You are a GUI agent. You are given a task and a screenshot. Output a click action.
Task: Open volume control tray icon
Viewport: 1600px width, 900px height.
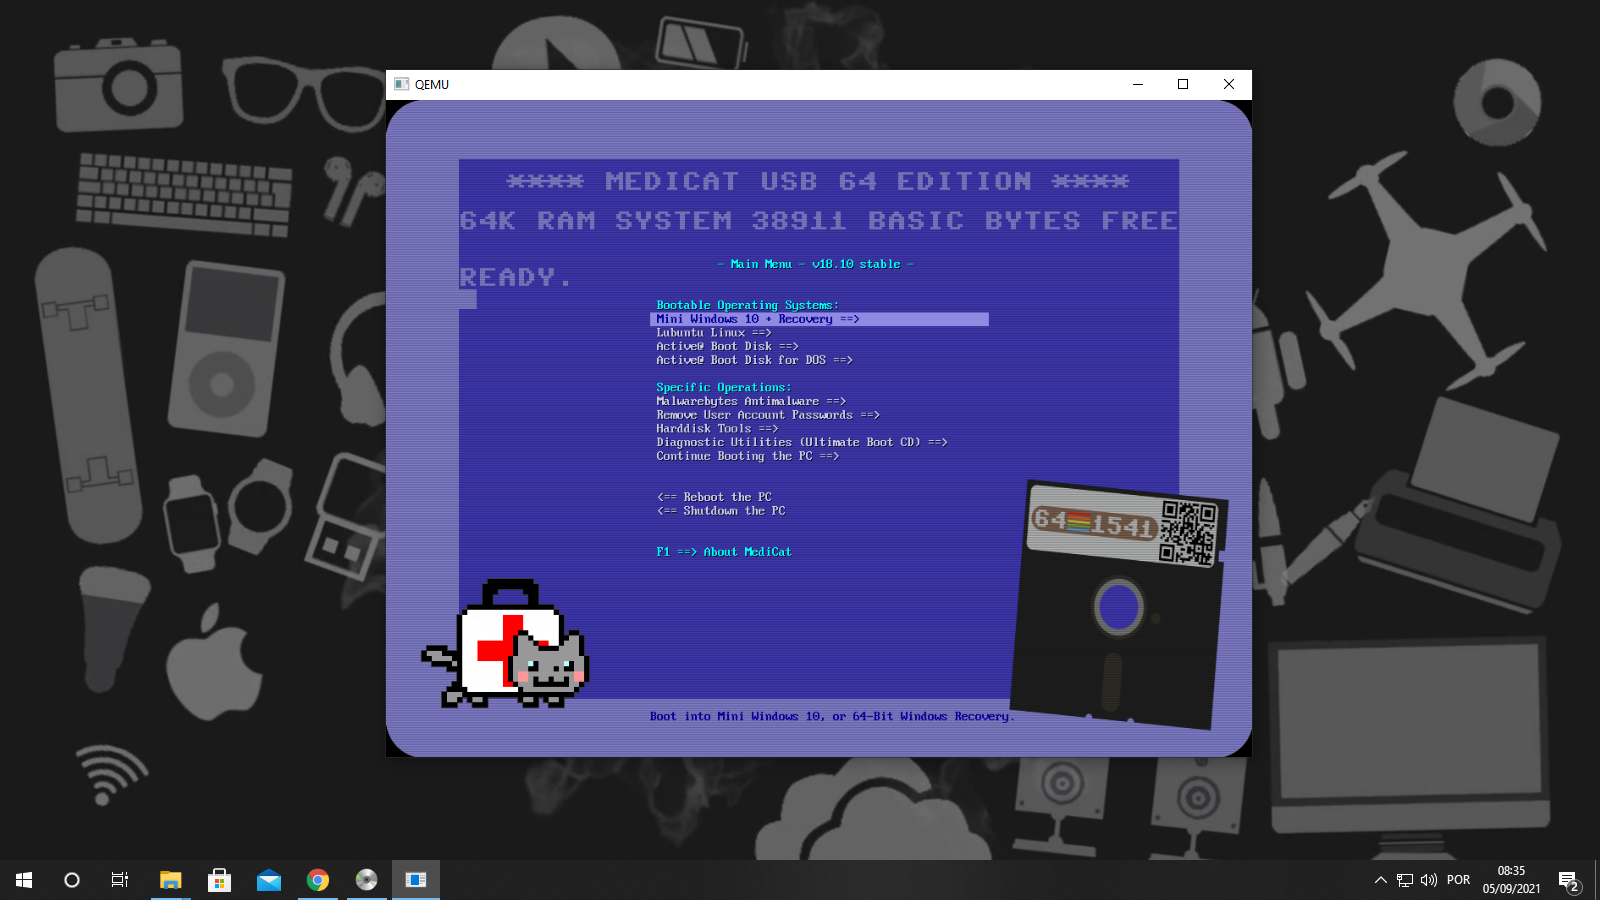(x=1429, y=880)
